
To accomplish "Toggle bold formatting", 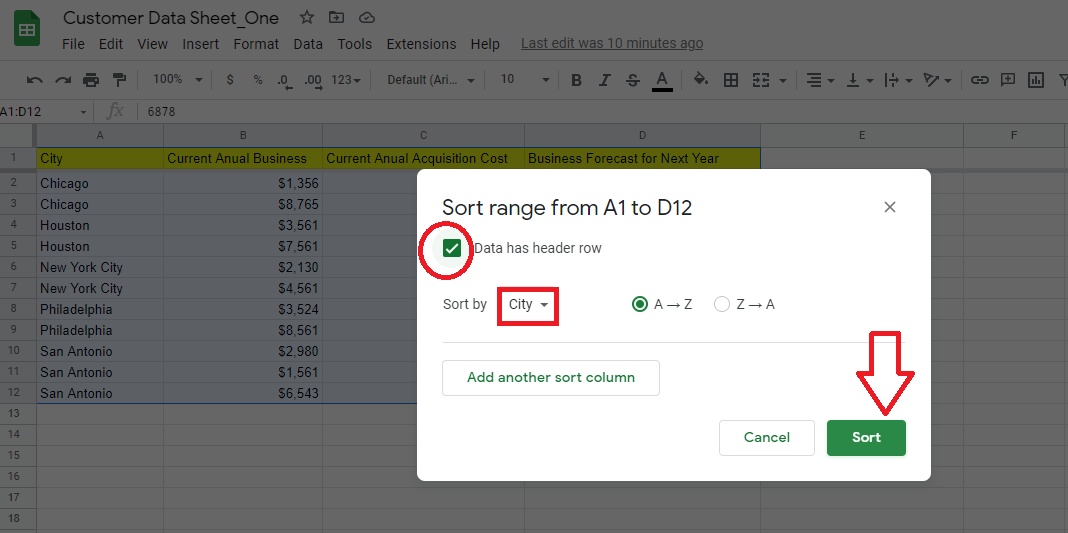I will coord(576,80).
